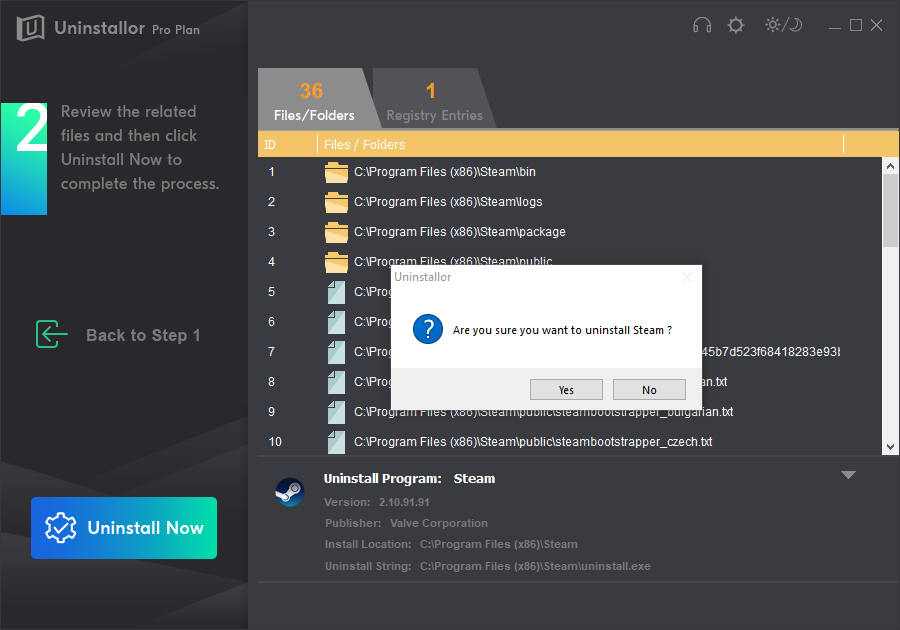Screen dimensions: 900x630
Task: Collapse program details with triangle arrow
Action: click(848, 475)
